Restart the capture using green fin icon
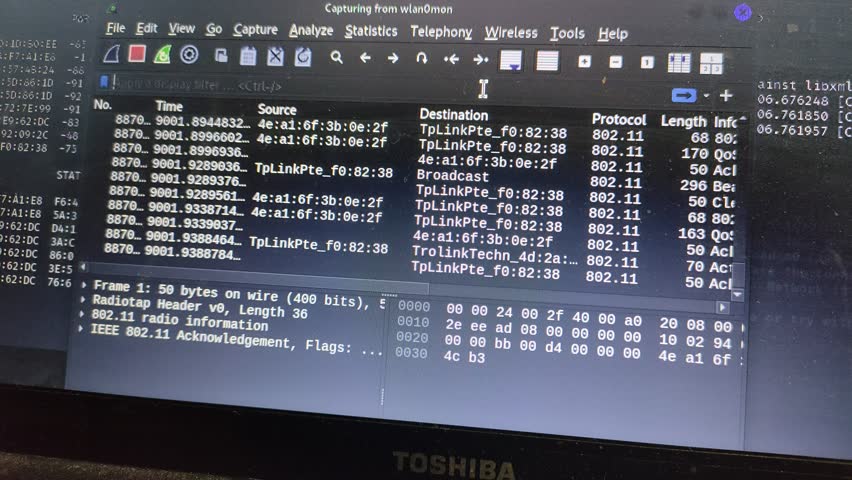The height and width of the screenshot is (480, 852). [x=162, y=54]
